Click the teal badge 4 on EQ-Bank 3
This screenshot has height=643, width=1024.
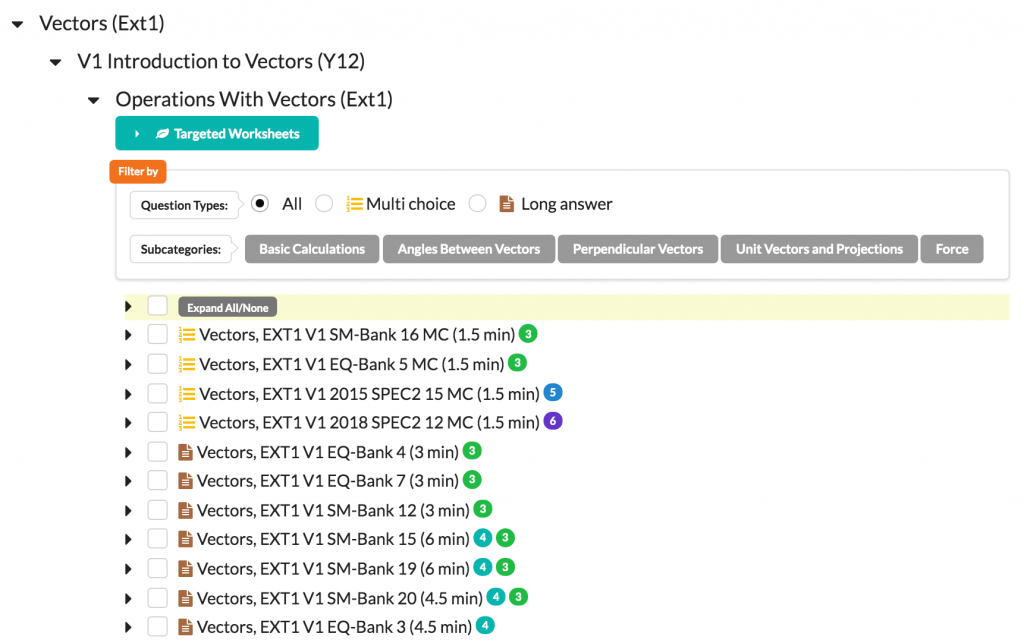[x=485, y=627]
